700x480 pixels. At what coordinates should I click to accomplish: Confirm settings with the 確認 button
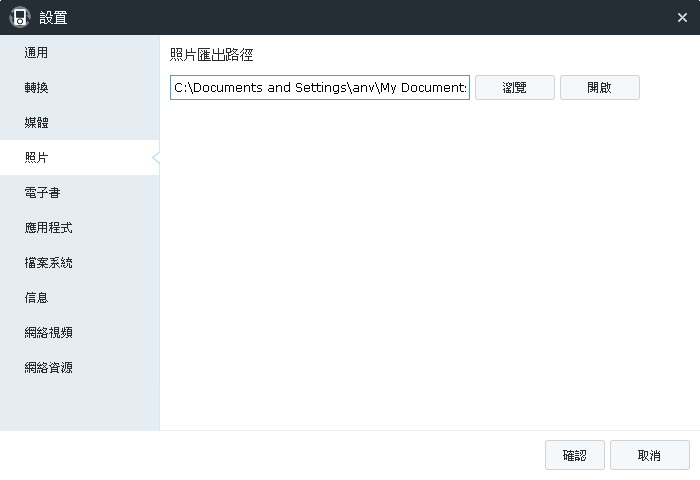574,456
